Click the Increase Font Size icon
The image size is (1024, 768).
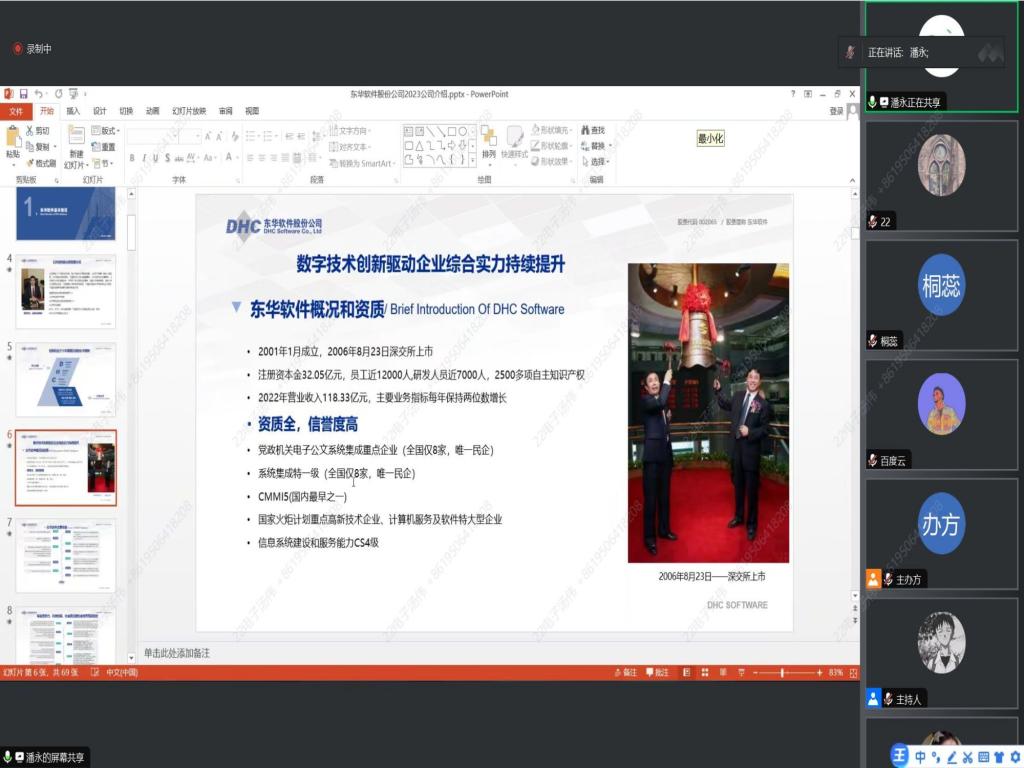(x=208, y=136)
